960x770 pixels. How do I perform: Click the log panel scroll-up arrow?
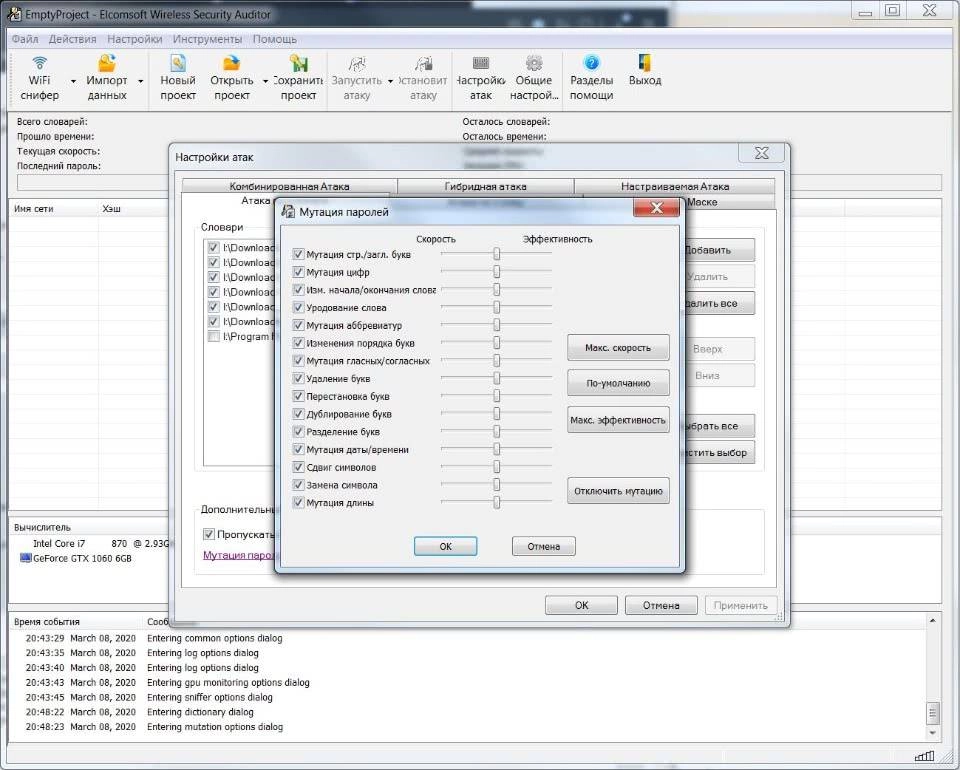click(x=932, y=621)
